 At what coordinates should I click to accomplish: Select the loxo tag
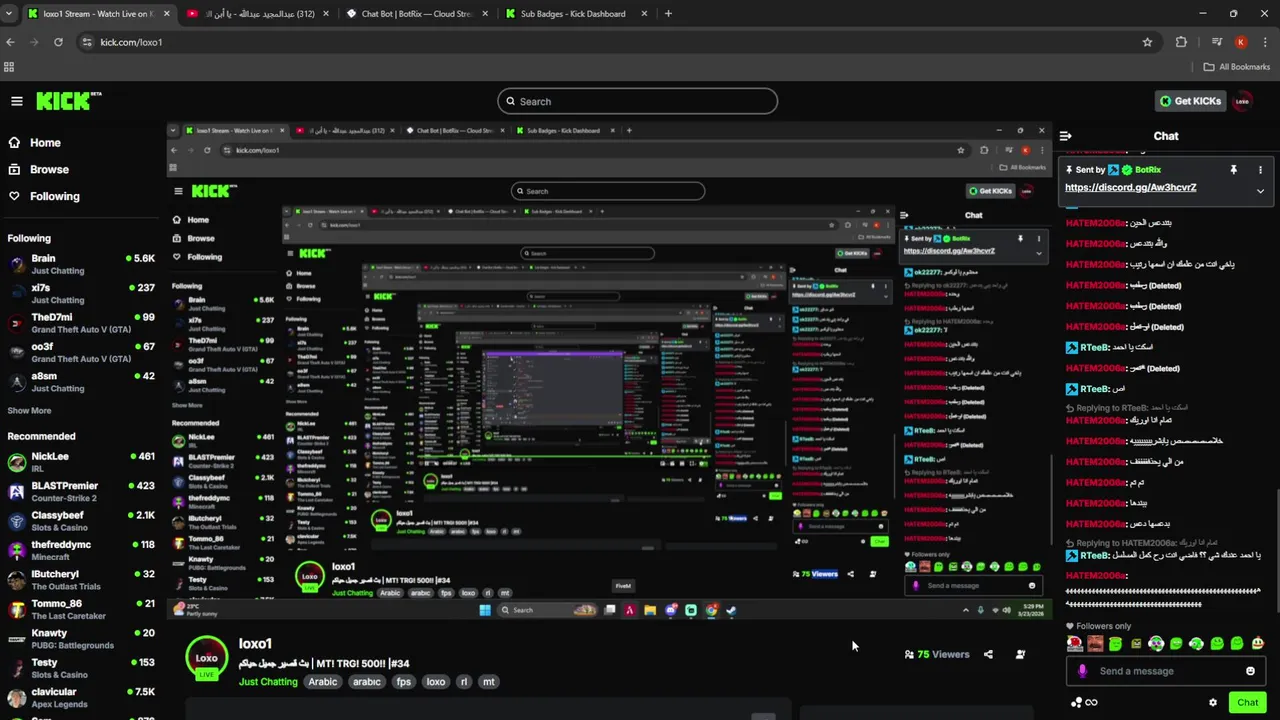coord(436,682)
